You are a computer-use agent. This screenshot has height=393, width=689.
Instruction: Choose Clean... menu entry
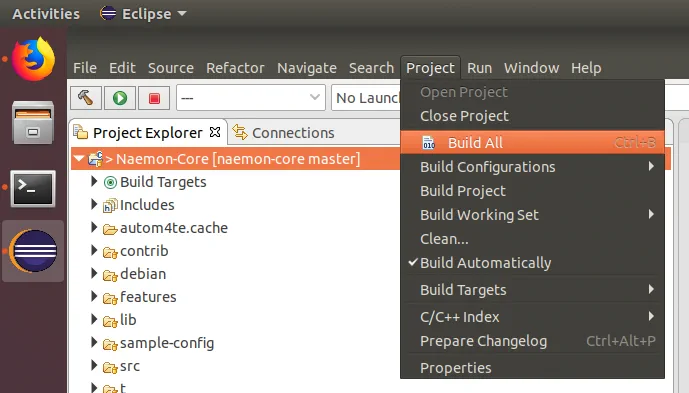click(x=532, y=239)
